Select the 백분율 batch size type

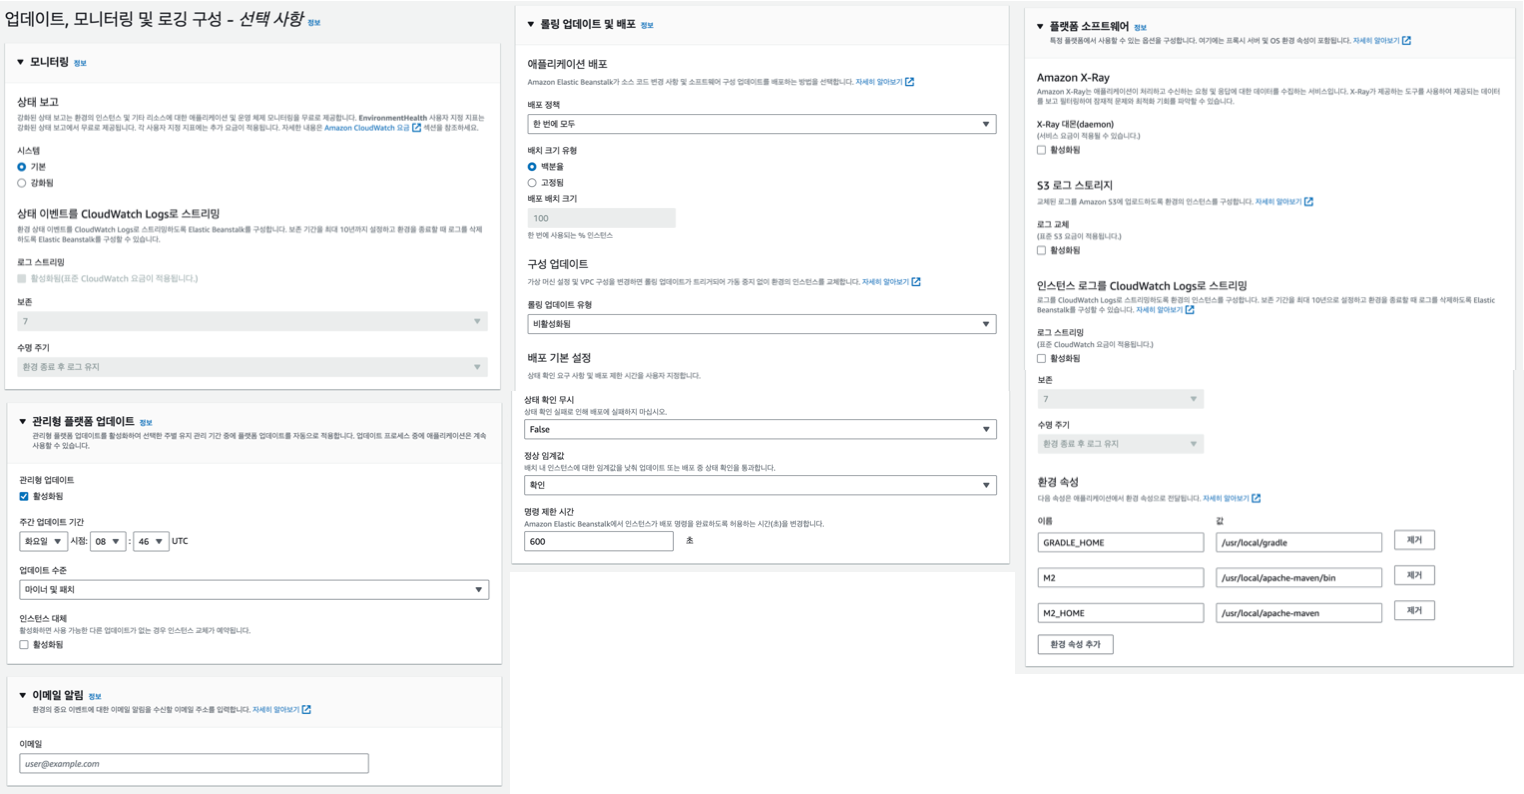coord(532,167)
